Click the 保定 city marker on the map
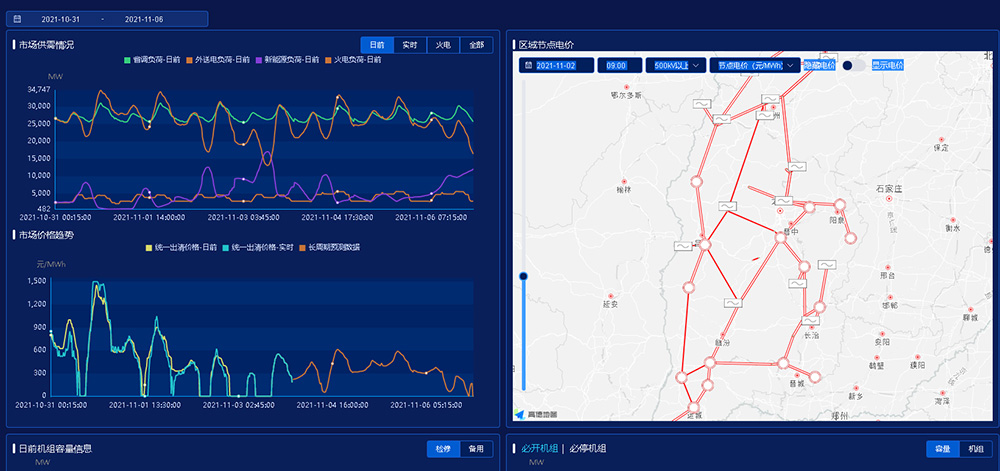Screen dimensions: 1000x471 point(941,140)
